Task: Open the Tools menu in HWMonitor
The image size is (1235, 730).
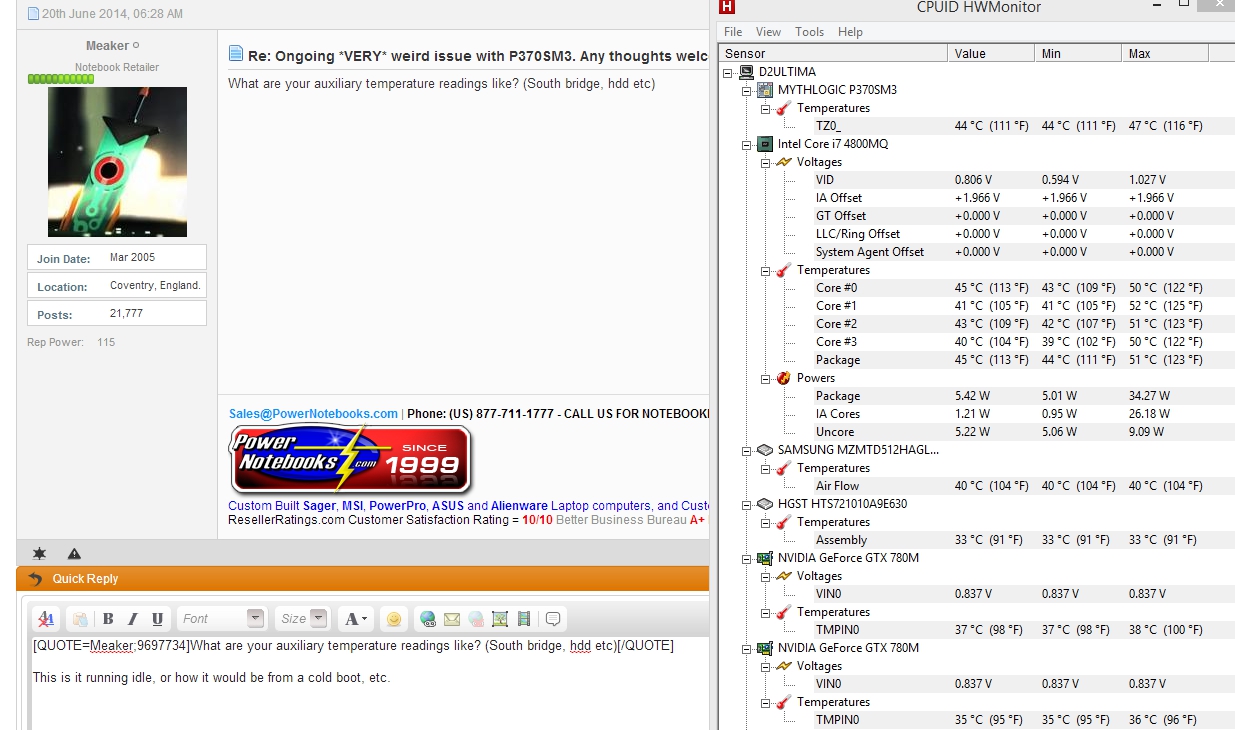Action: (x=810, y=32)
